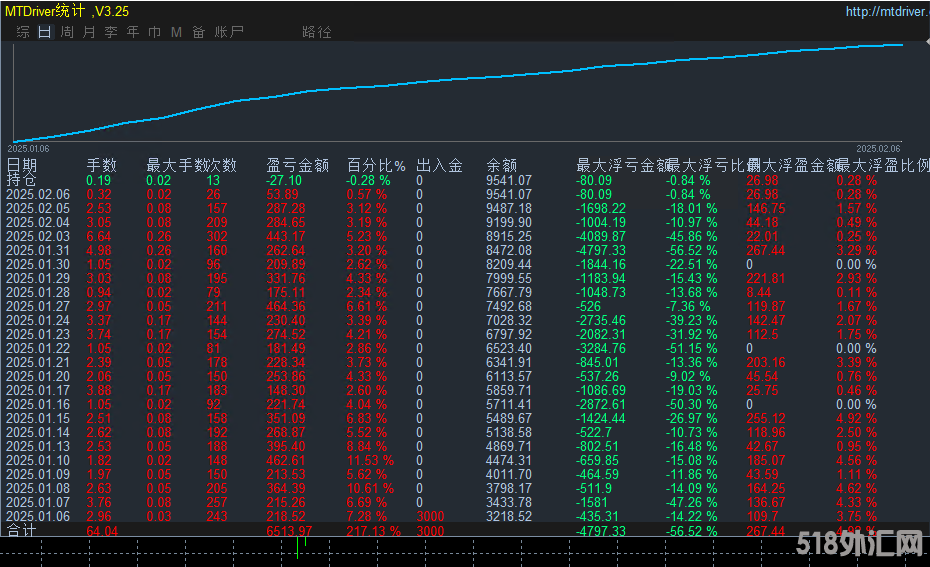Select the 2025.02.03 date row
Screen dimensions: 930x567
[38, 236]
